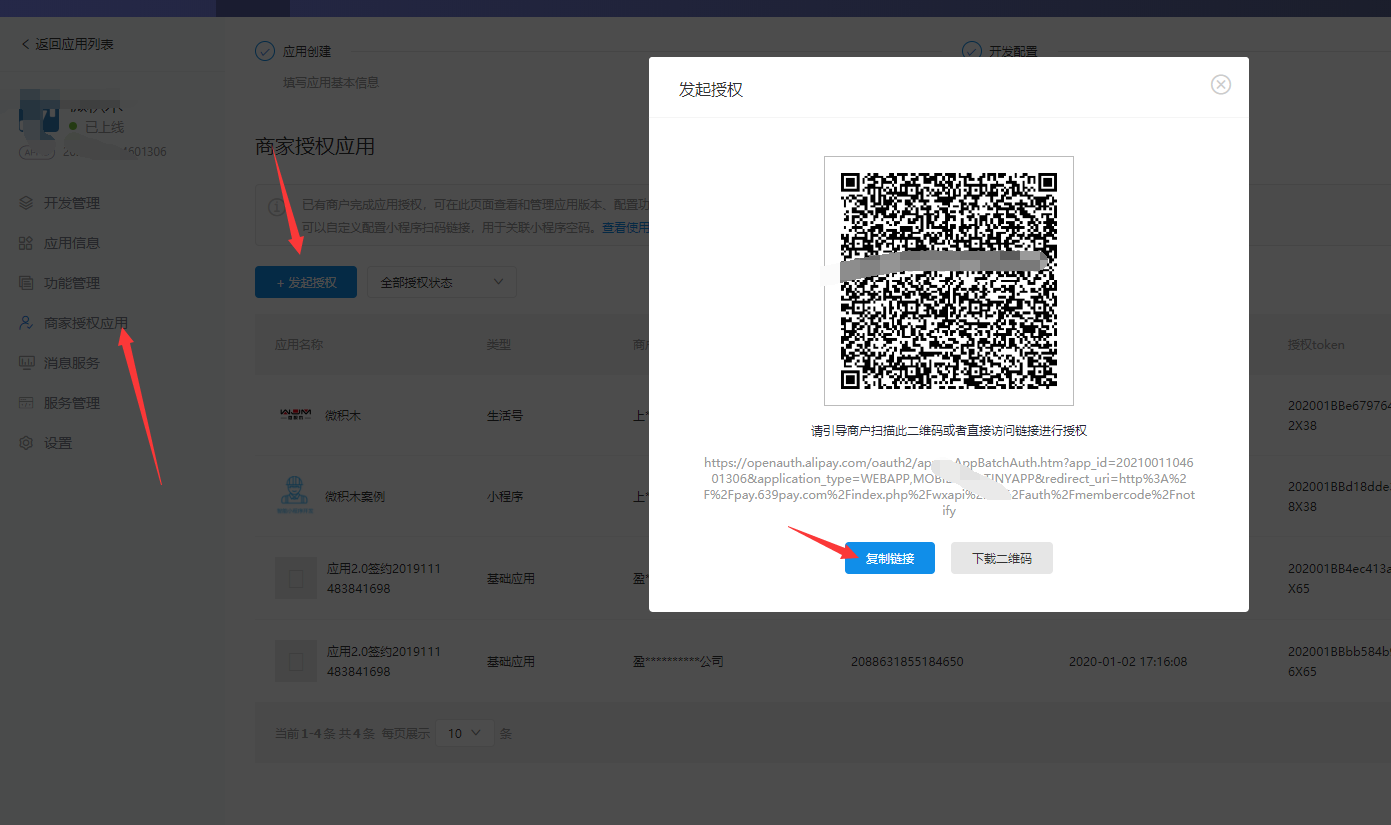Click the 授权token column header
Screen dimensions: 1391x825
[x=1316, y=344]
